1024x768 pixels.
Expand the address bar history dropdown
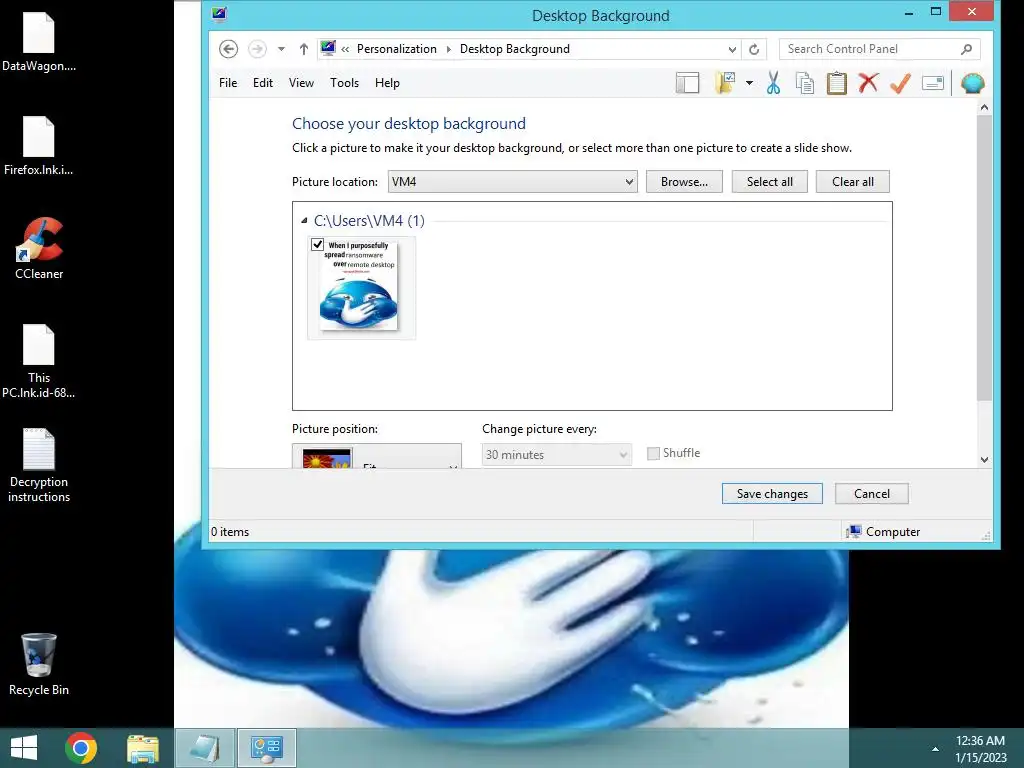[732, 49]
